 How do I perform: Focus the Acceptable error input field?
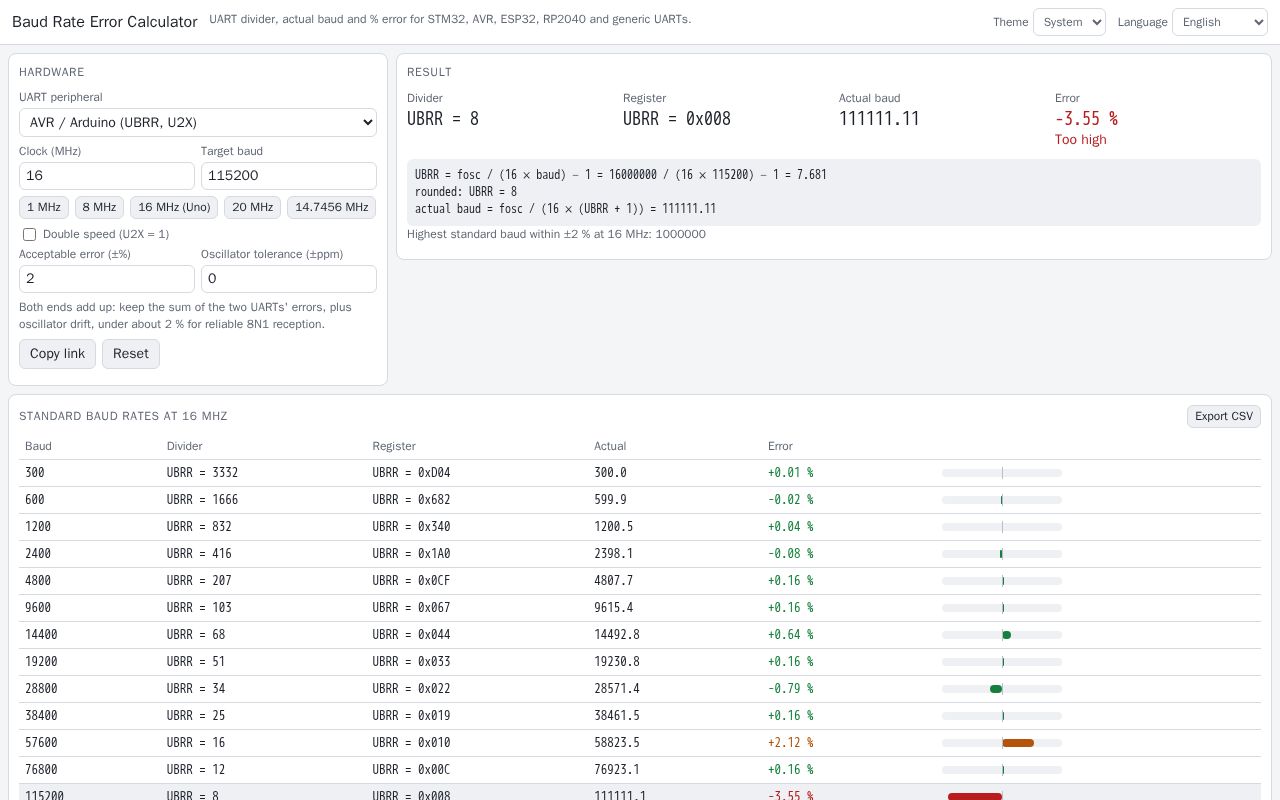click(107, 279)
